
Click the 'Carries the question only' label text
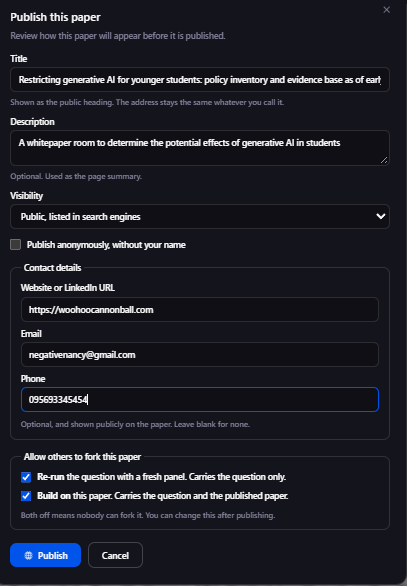237,477
